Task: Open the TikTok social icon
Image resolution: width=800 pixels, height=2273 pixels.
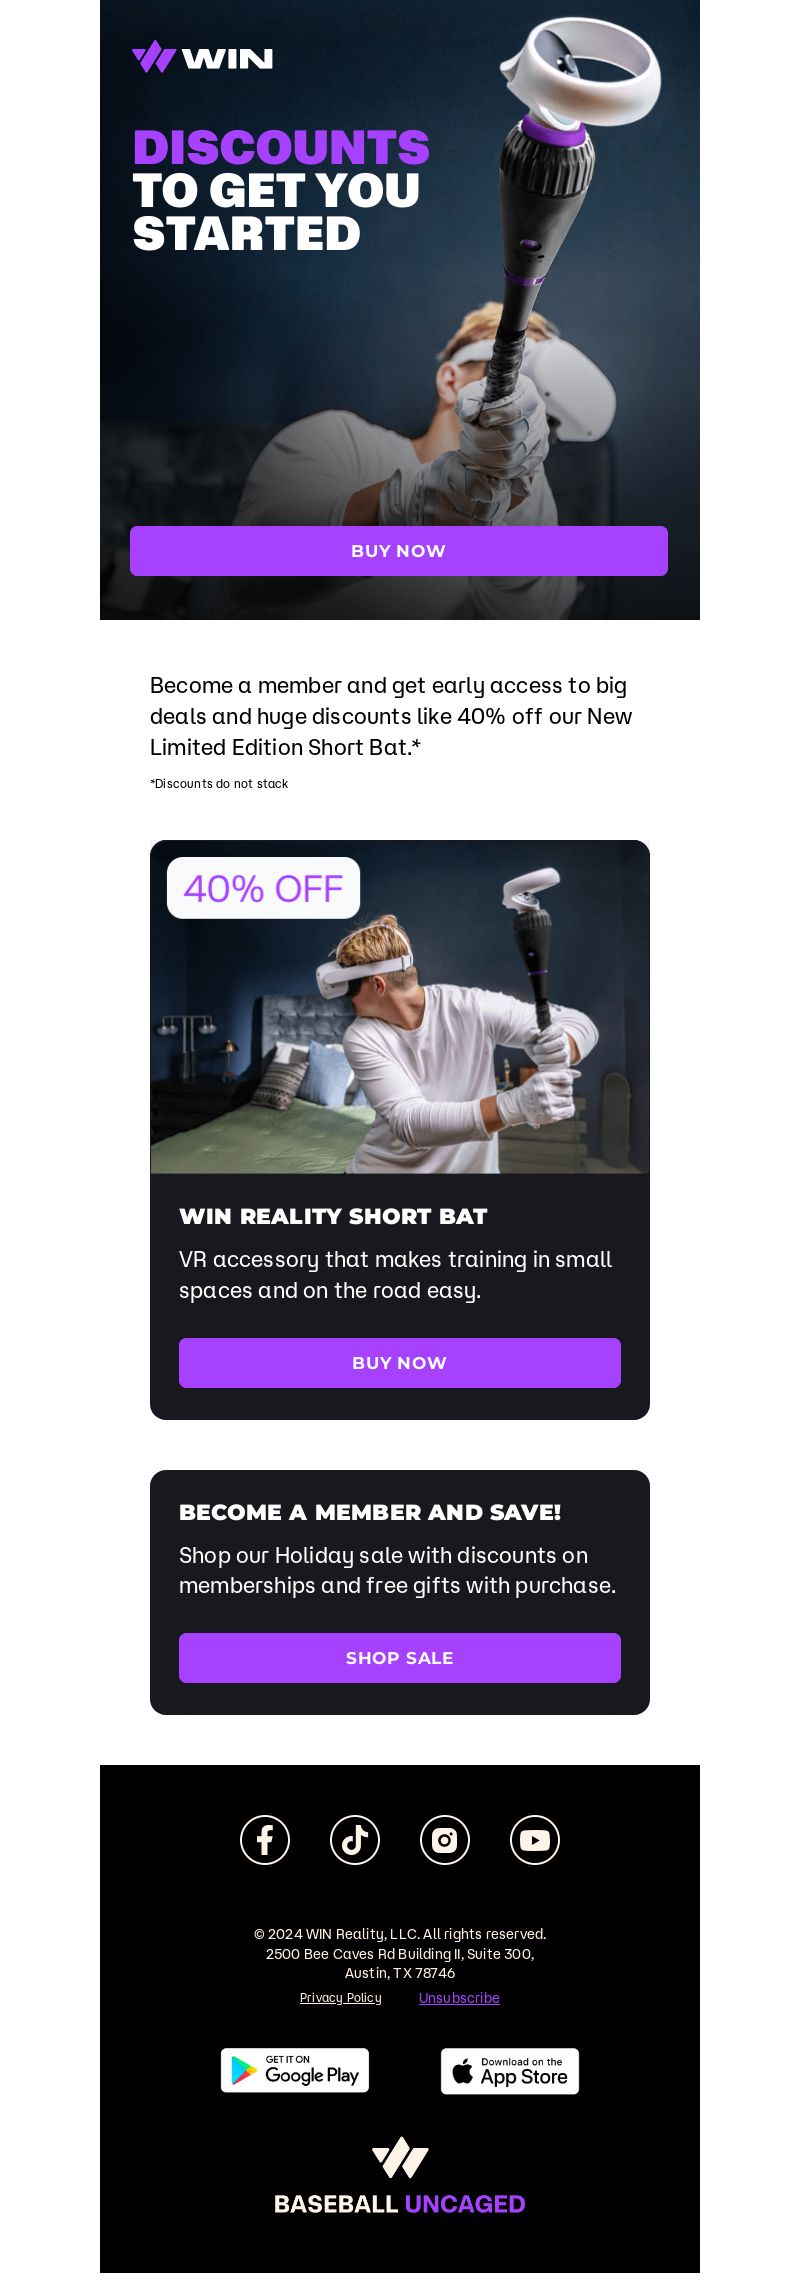Action: 355,1840
